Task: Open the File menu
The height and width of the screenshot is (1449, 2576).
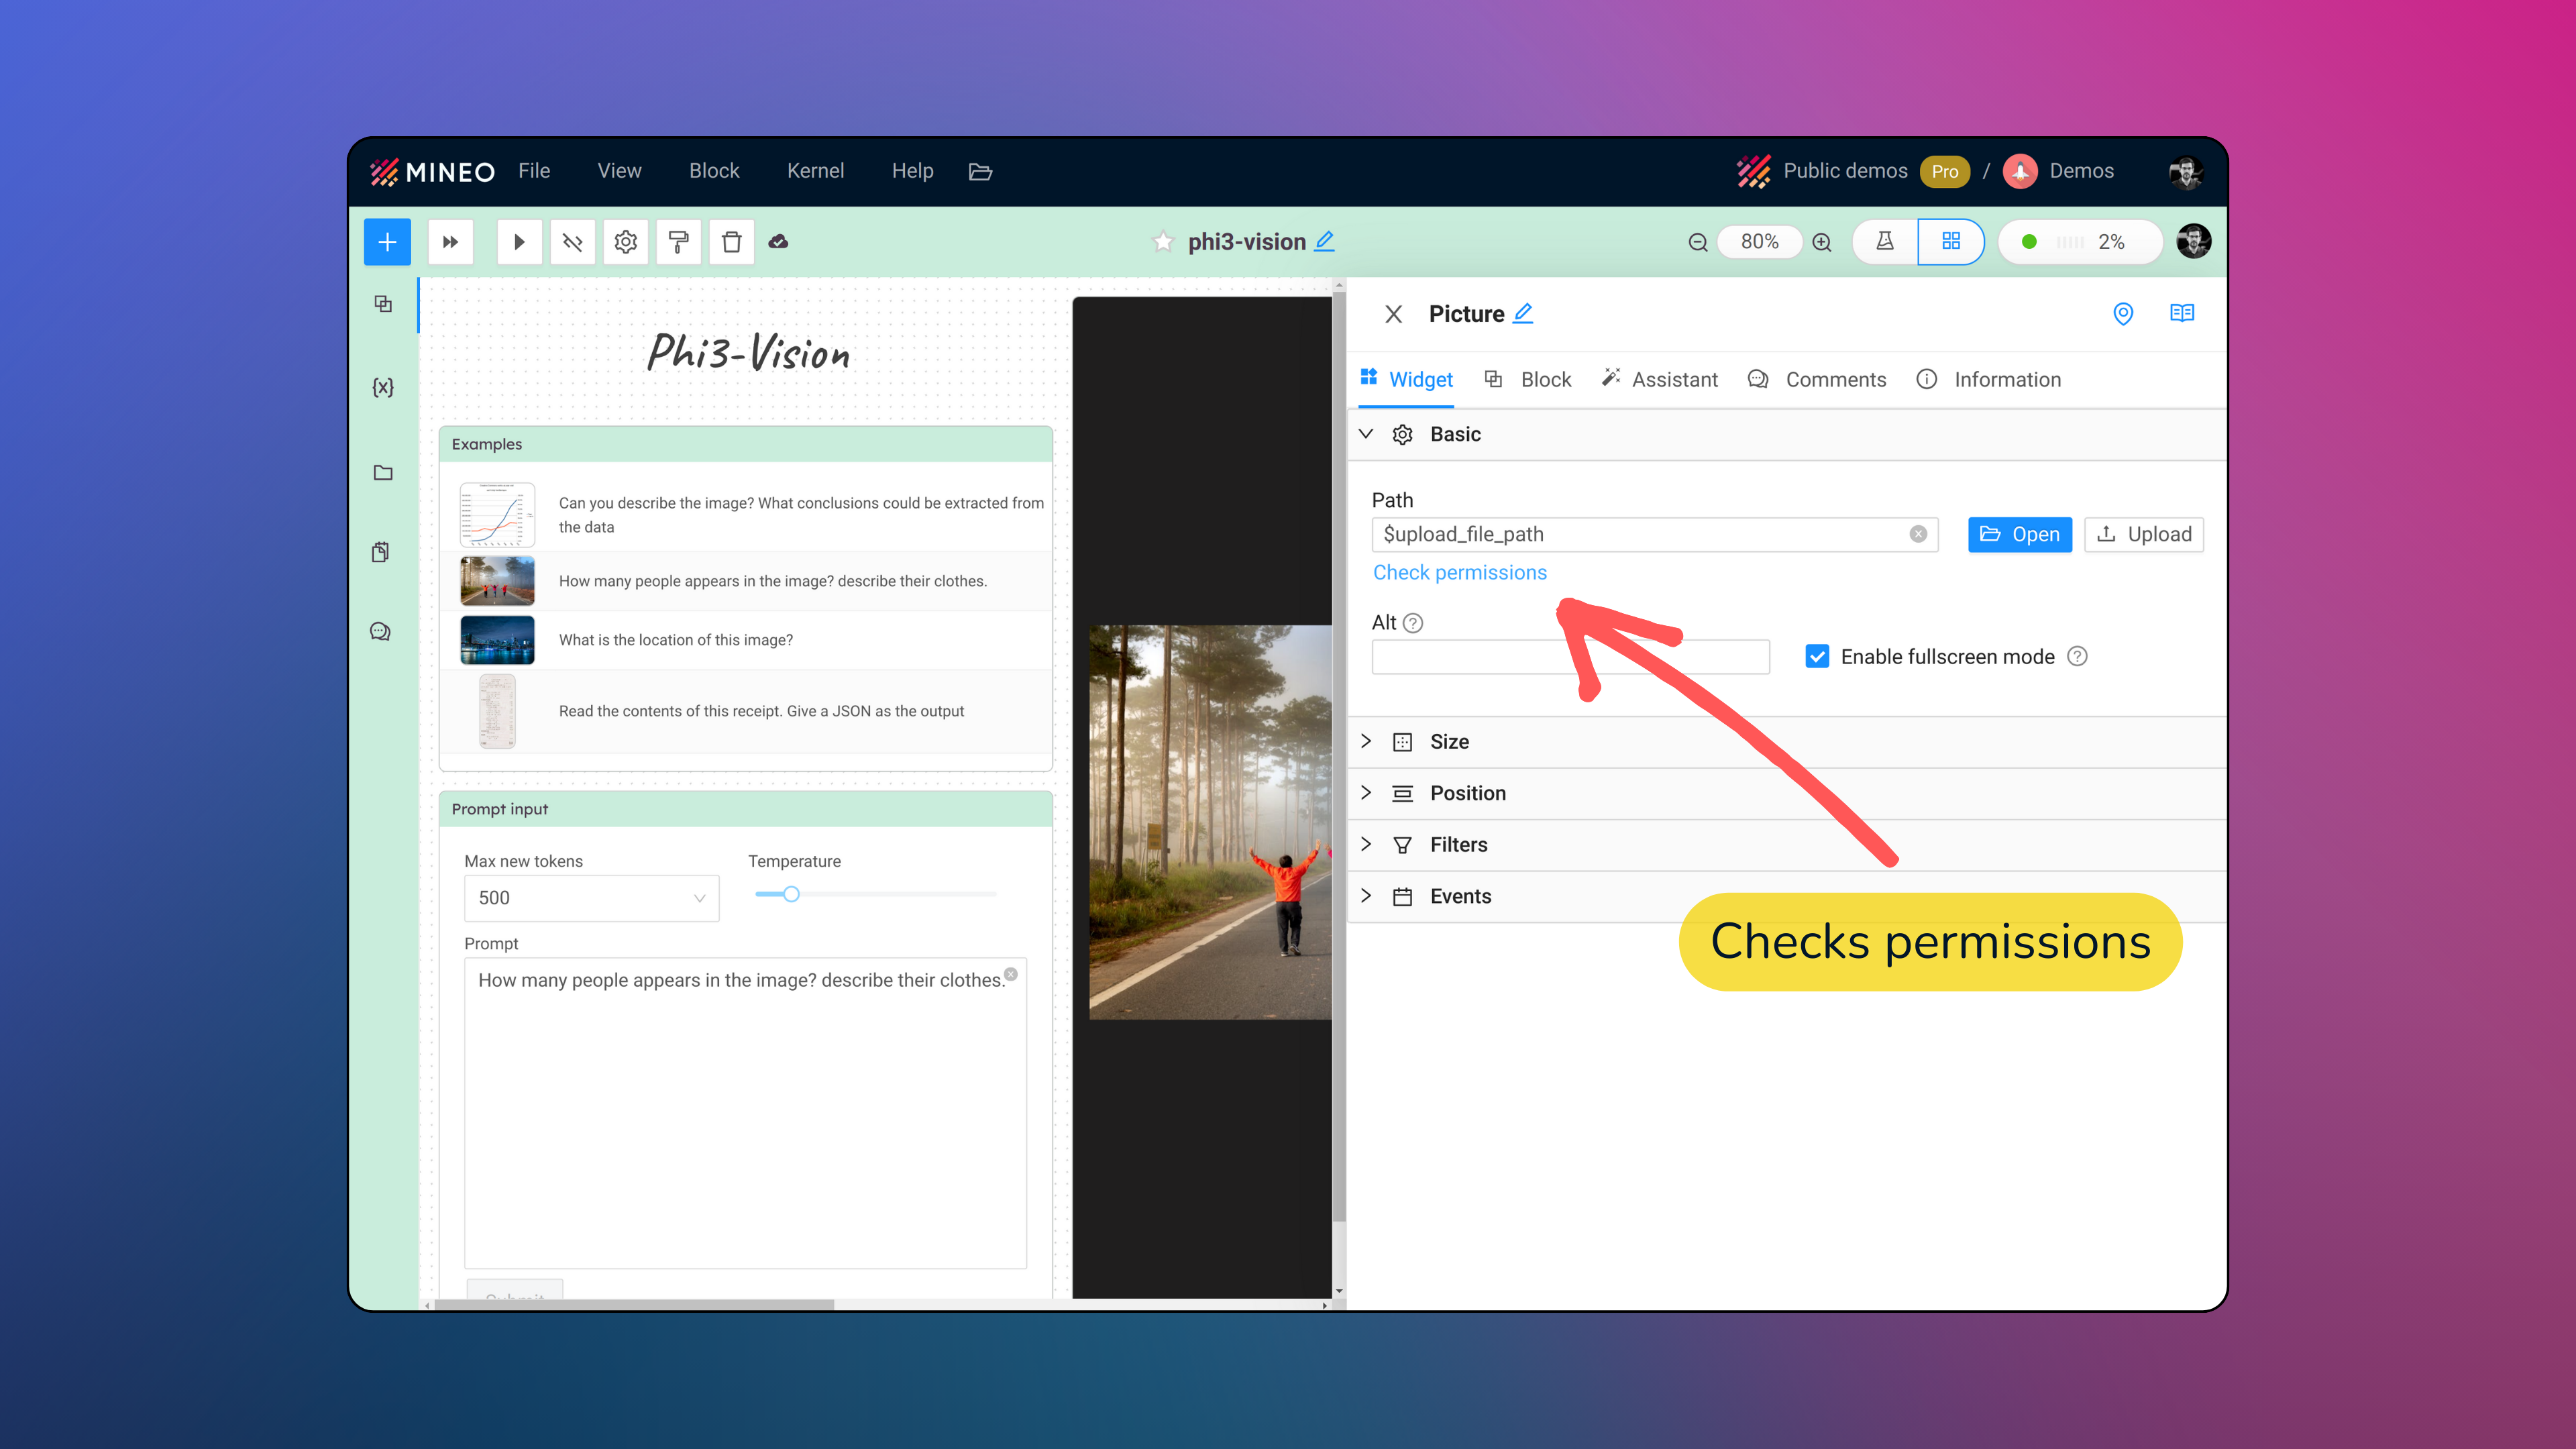Action: tap(534, 171)
